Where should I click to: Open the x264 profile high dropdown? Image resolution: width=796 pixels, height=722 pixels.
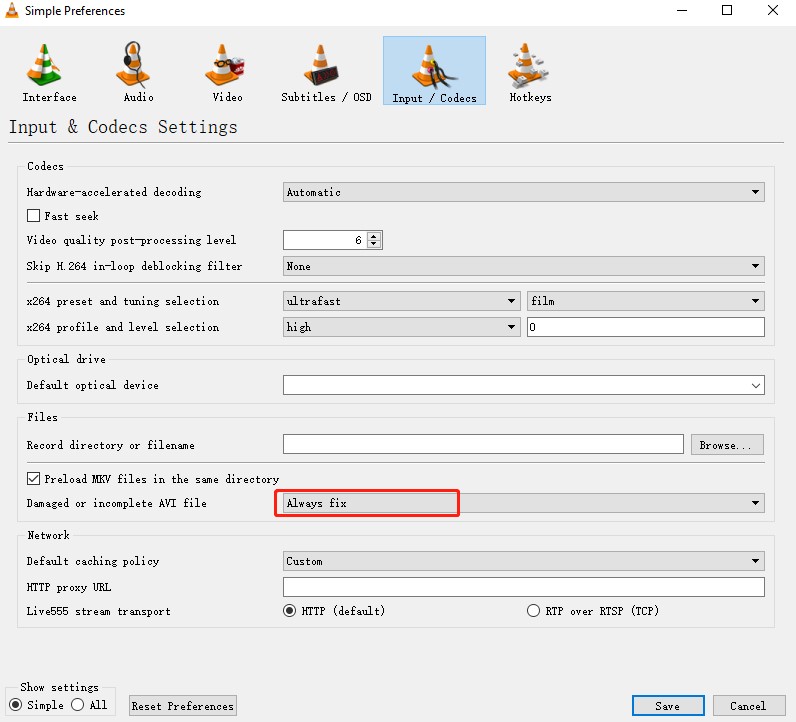pyautogui.click(x=401, y=327)
